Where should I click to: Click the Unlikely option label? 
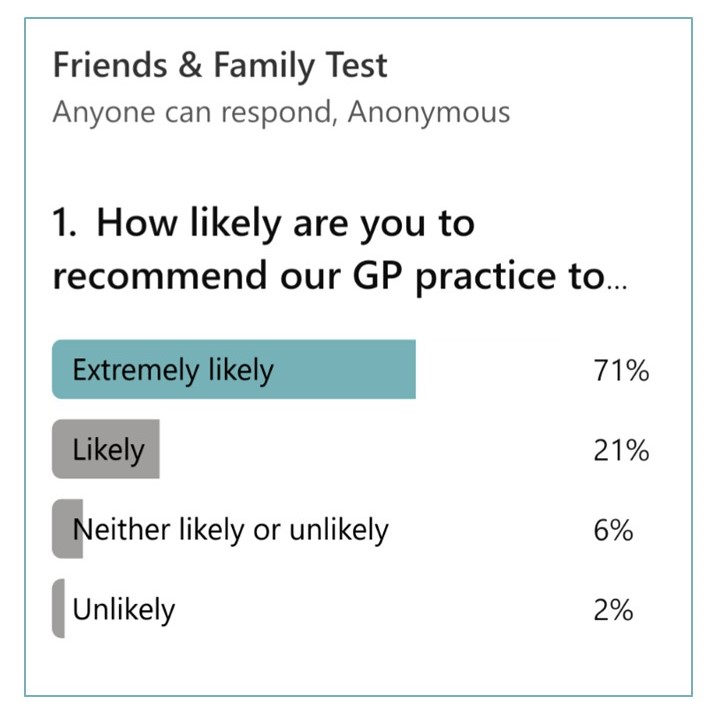[123, 610]
